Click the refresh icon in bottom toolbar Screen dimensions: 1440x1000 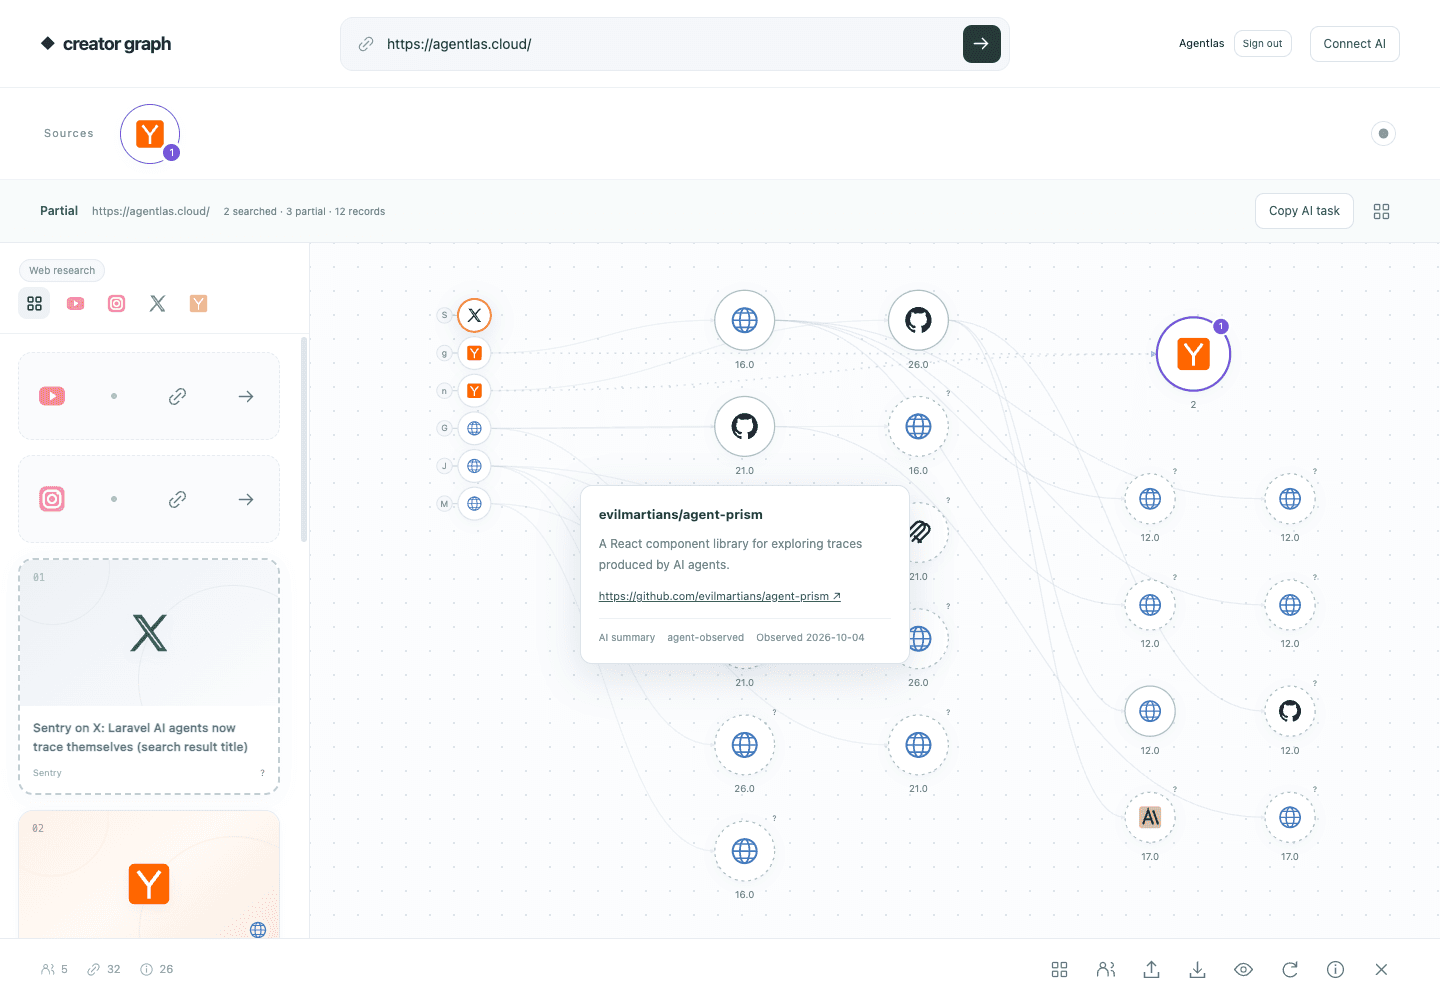(1290, 969)
